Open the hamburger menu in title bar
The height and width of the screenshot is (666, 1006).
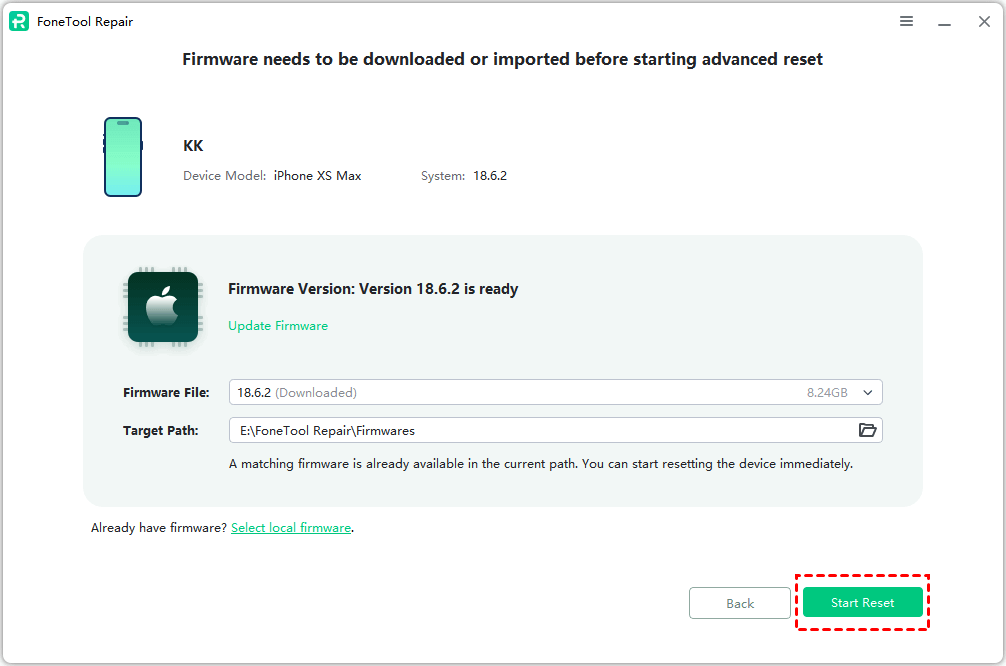pos(906,21)
